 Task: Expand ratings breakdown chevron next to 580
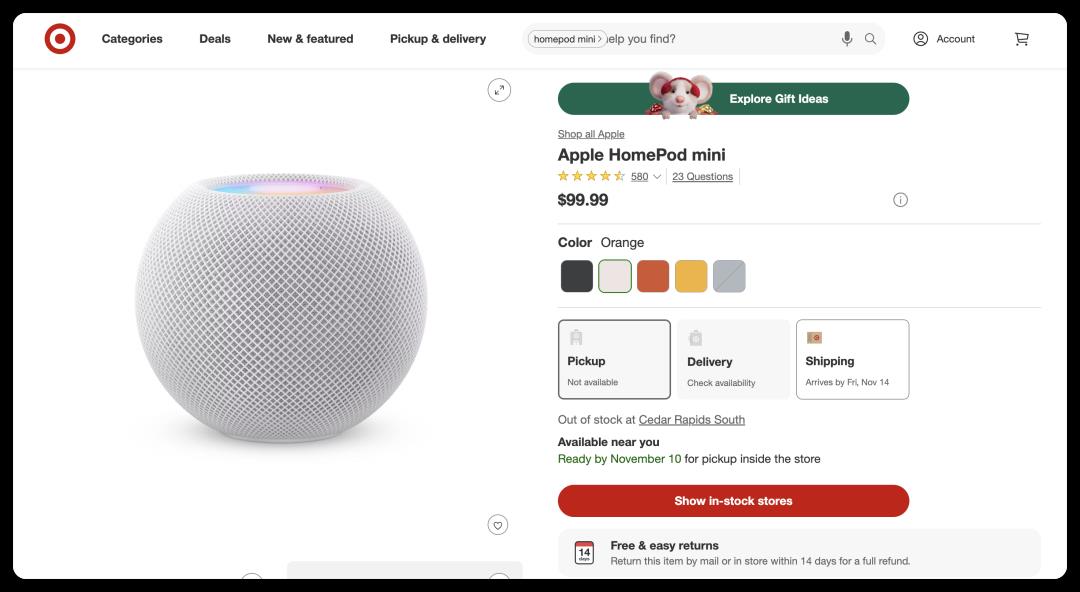657,176
